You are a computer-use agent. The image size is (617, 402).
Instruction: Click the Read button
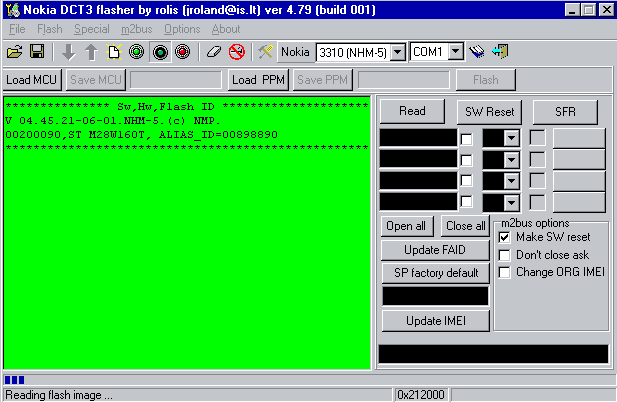(x=412, y=111)
